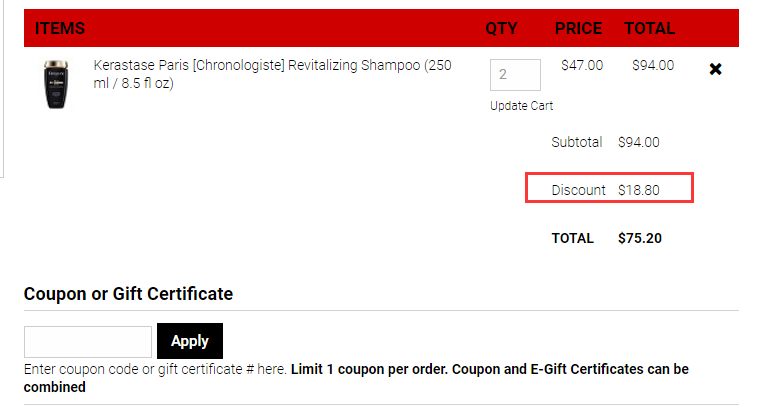
Task: Click the PRICE column header
Action: [579, 28]
